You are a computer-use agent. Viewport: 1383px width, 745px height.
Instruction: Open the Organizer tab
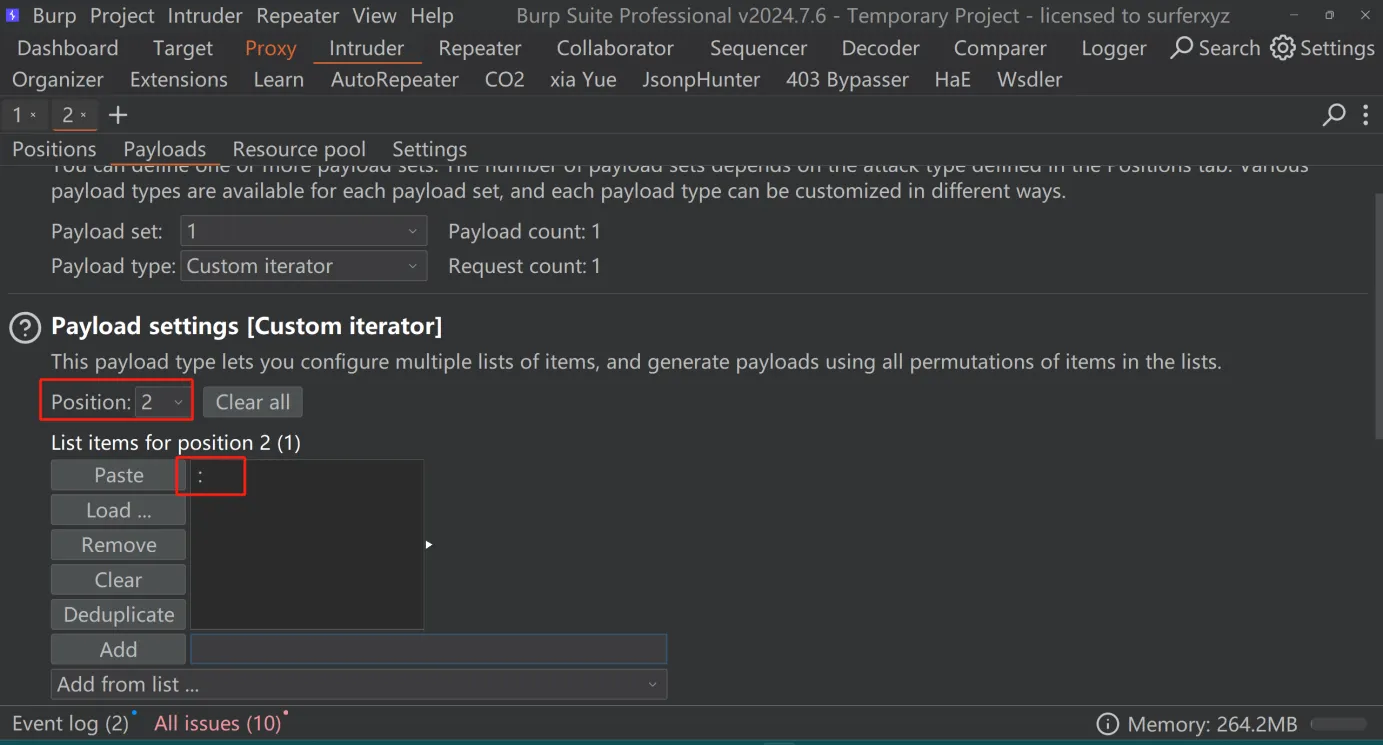point(58,80)
